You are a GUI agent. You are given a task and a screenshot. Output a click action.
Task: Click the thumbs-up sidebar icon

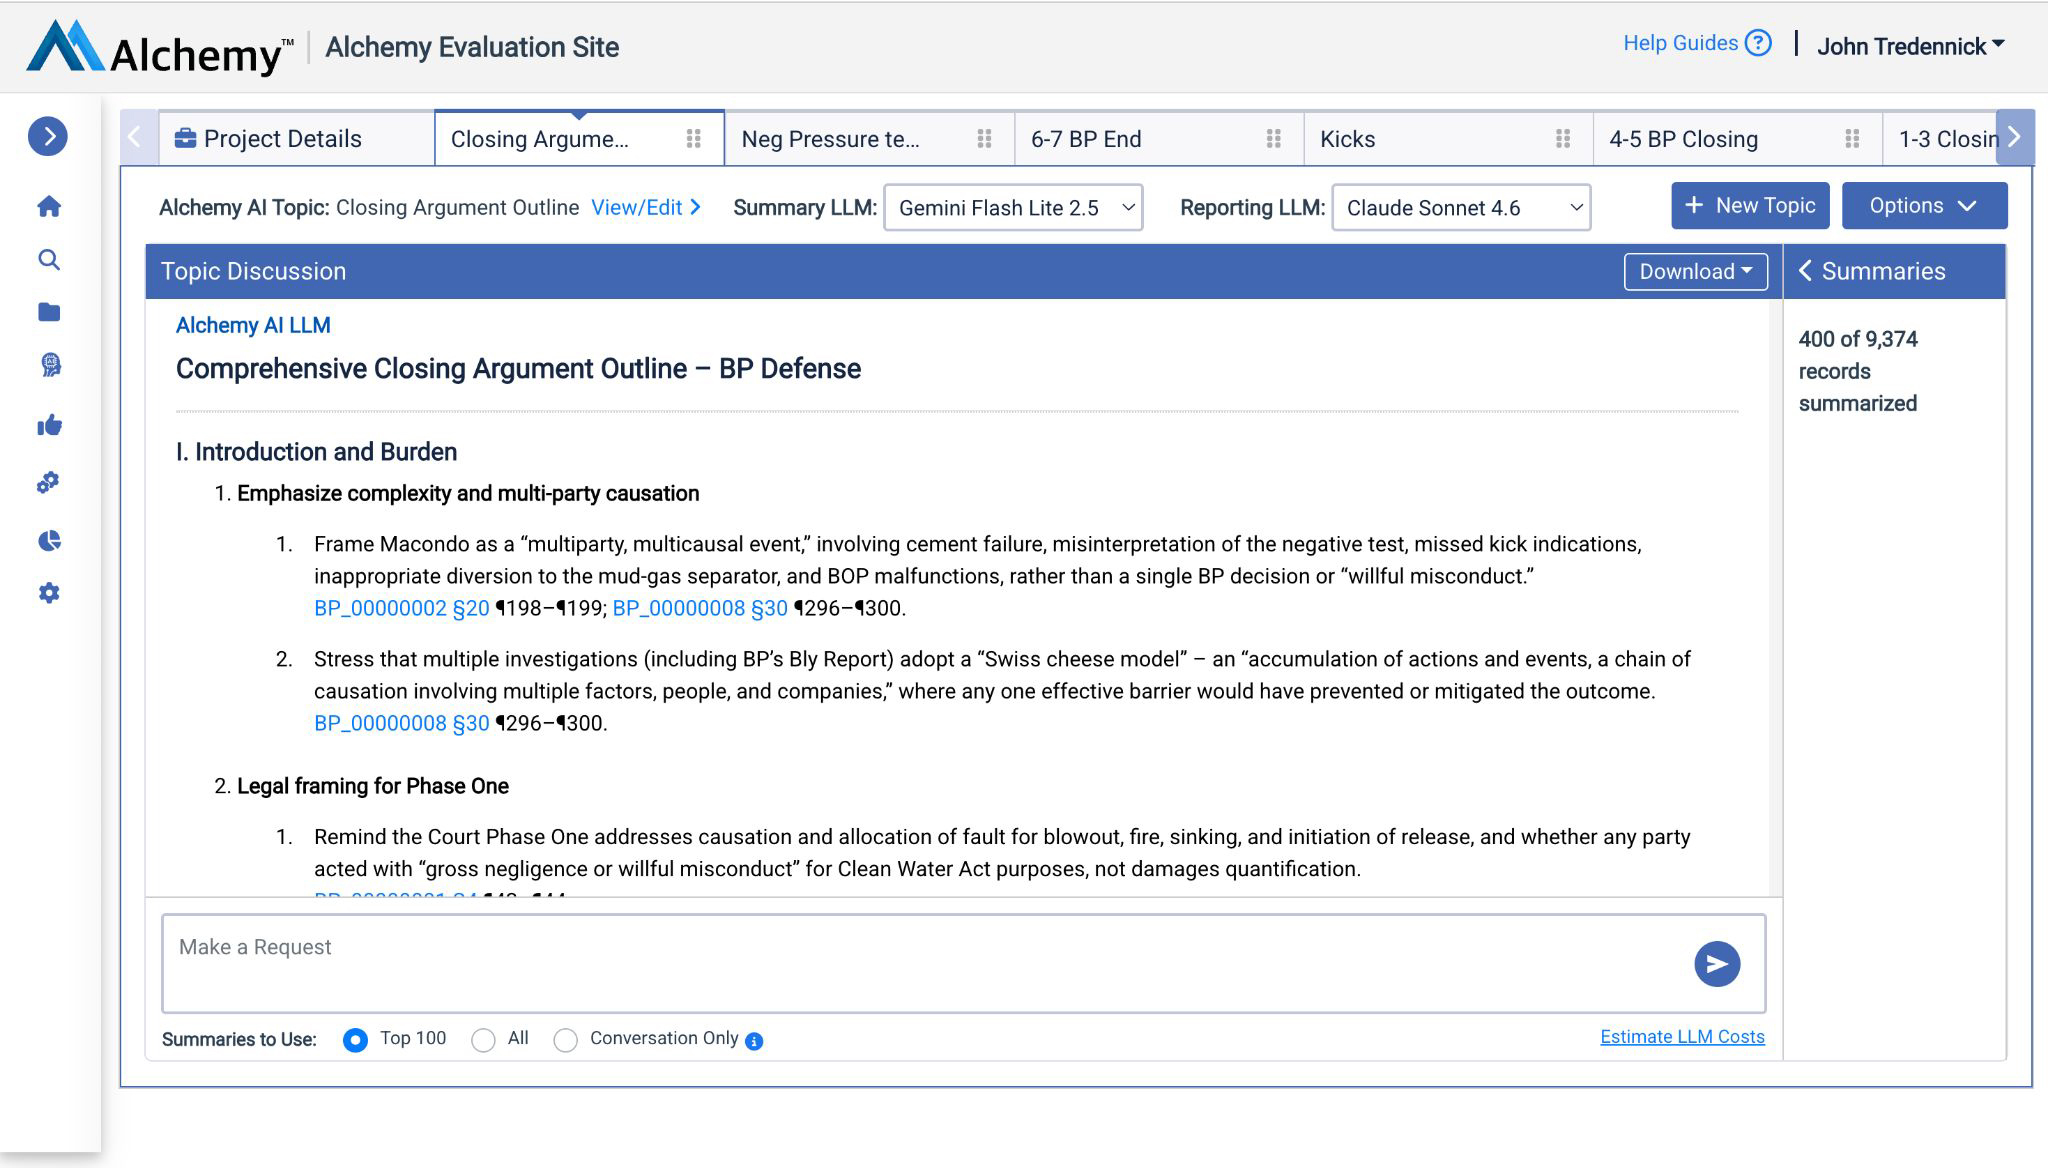point(49,426)
